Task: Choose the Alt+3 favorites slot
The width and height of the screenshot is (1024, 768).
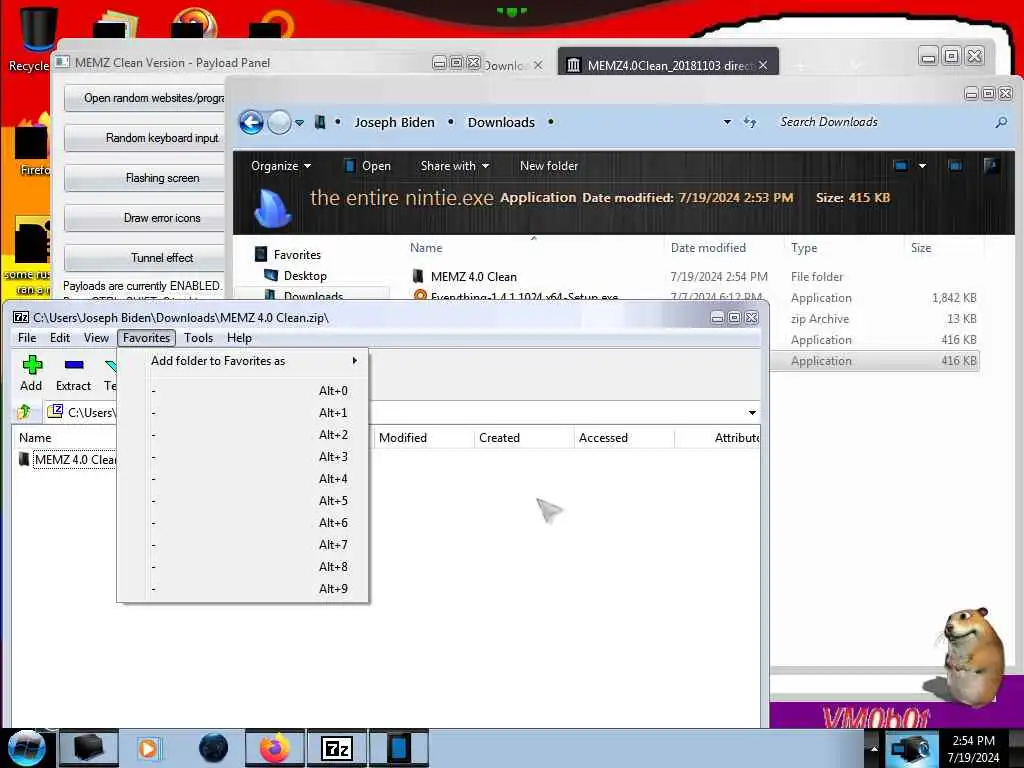Action: [x=243, y=457]
